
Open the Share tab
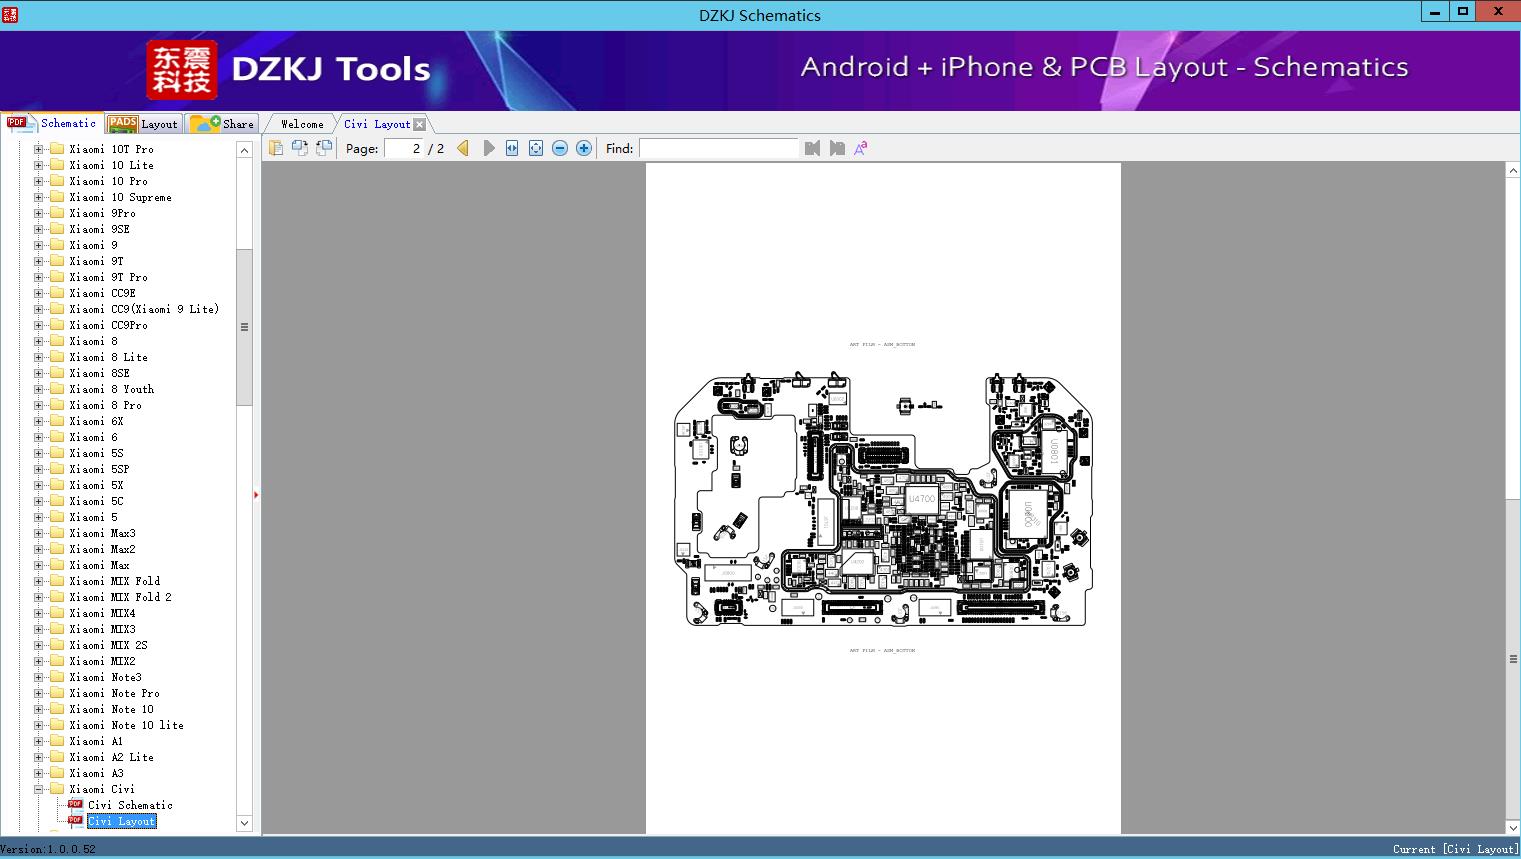223,124
